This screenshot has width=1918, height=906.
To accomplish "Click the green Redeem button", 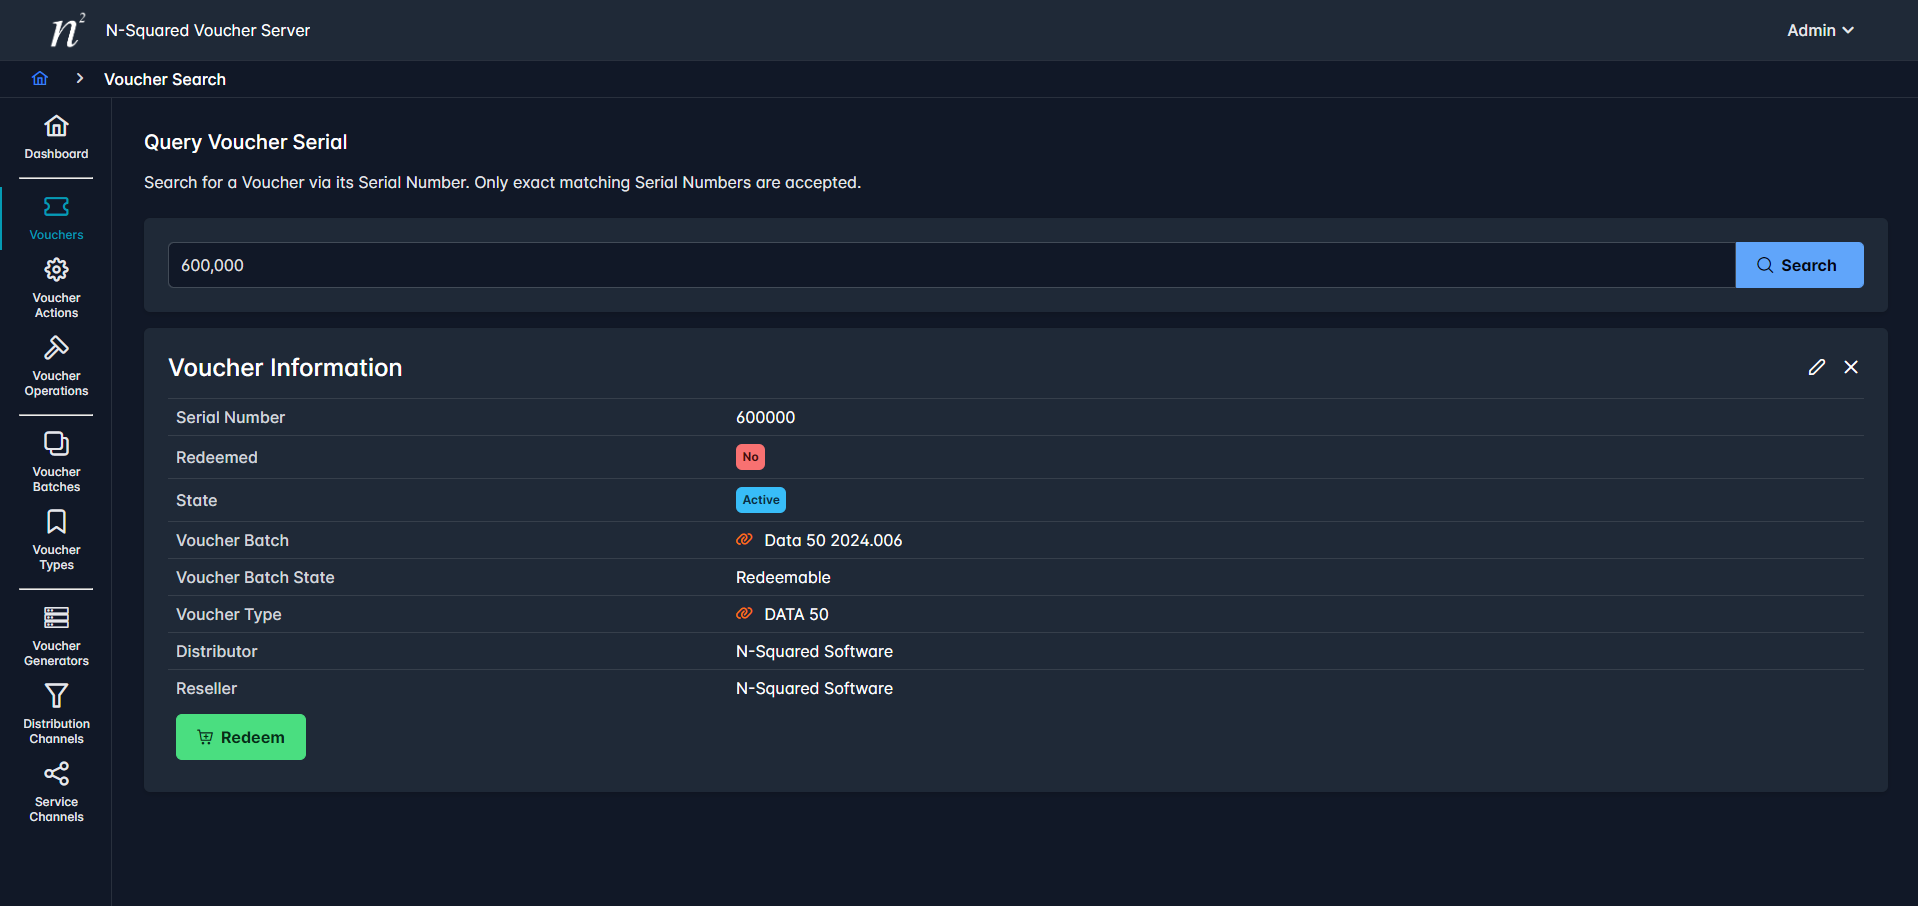I will coord(241,737).
